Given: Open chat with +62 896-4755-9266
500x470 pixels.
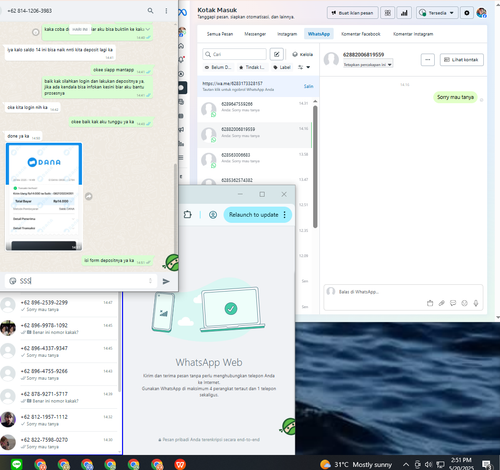Looking at the screenshot, I should pyautogui.click(x=59, y=374).
